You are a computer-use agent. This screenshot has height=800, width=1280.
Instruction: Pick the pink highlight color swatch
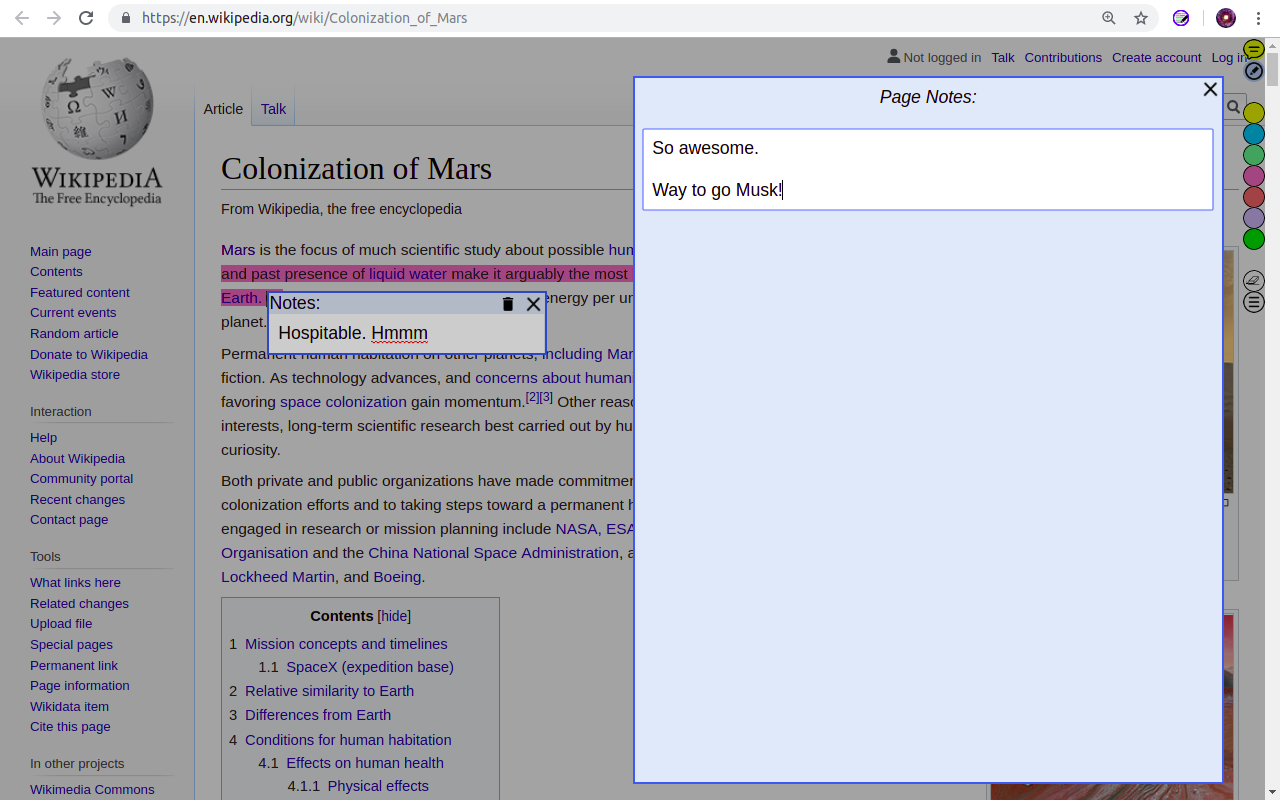[x=1253, y=176]
